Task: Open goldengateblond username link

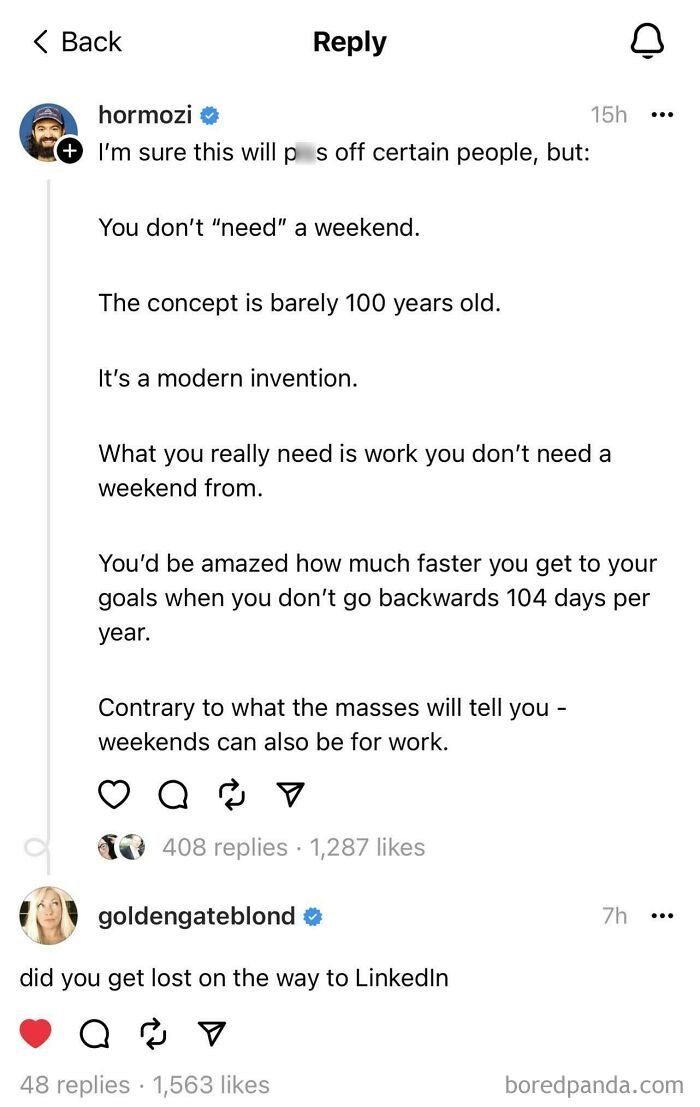Action: 196,916
